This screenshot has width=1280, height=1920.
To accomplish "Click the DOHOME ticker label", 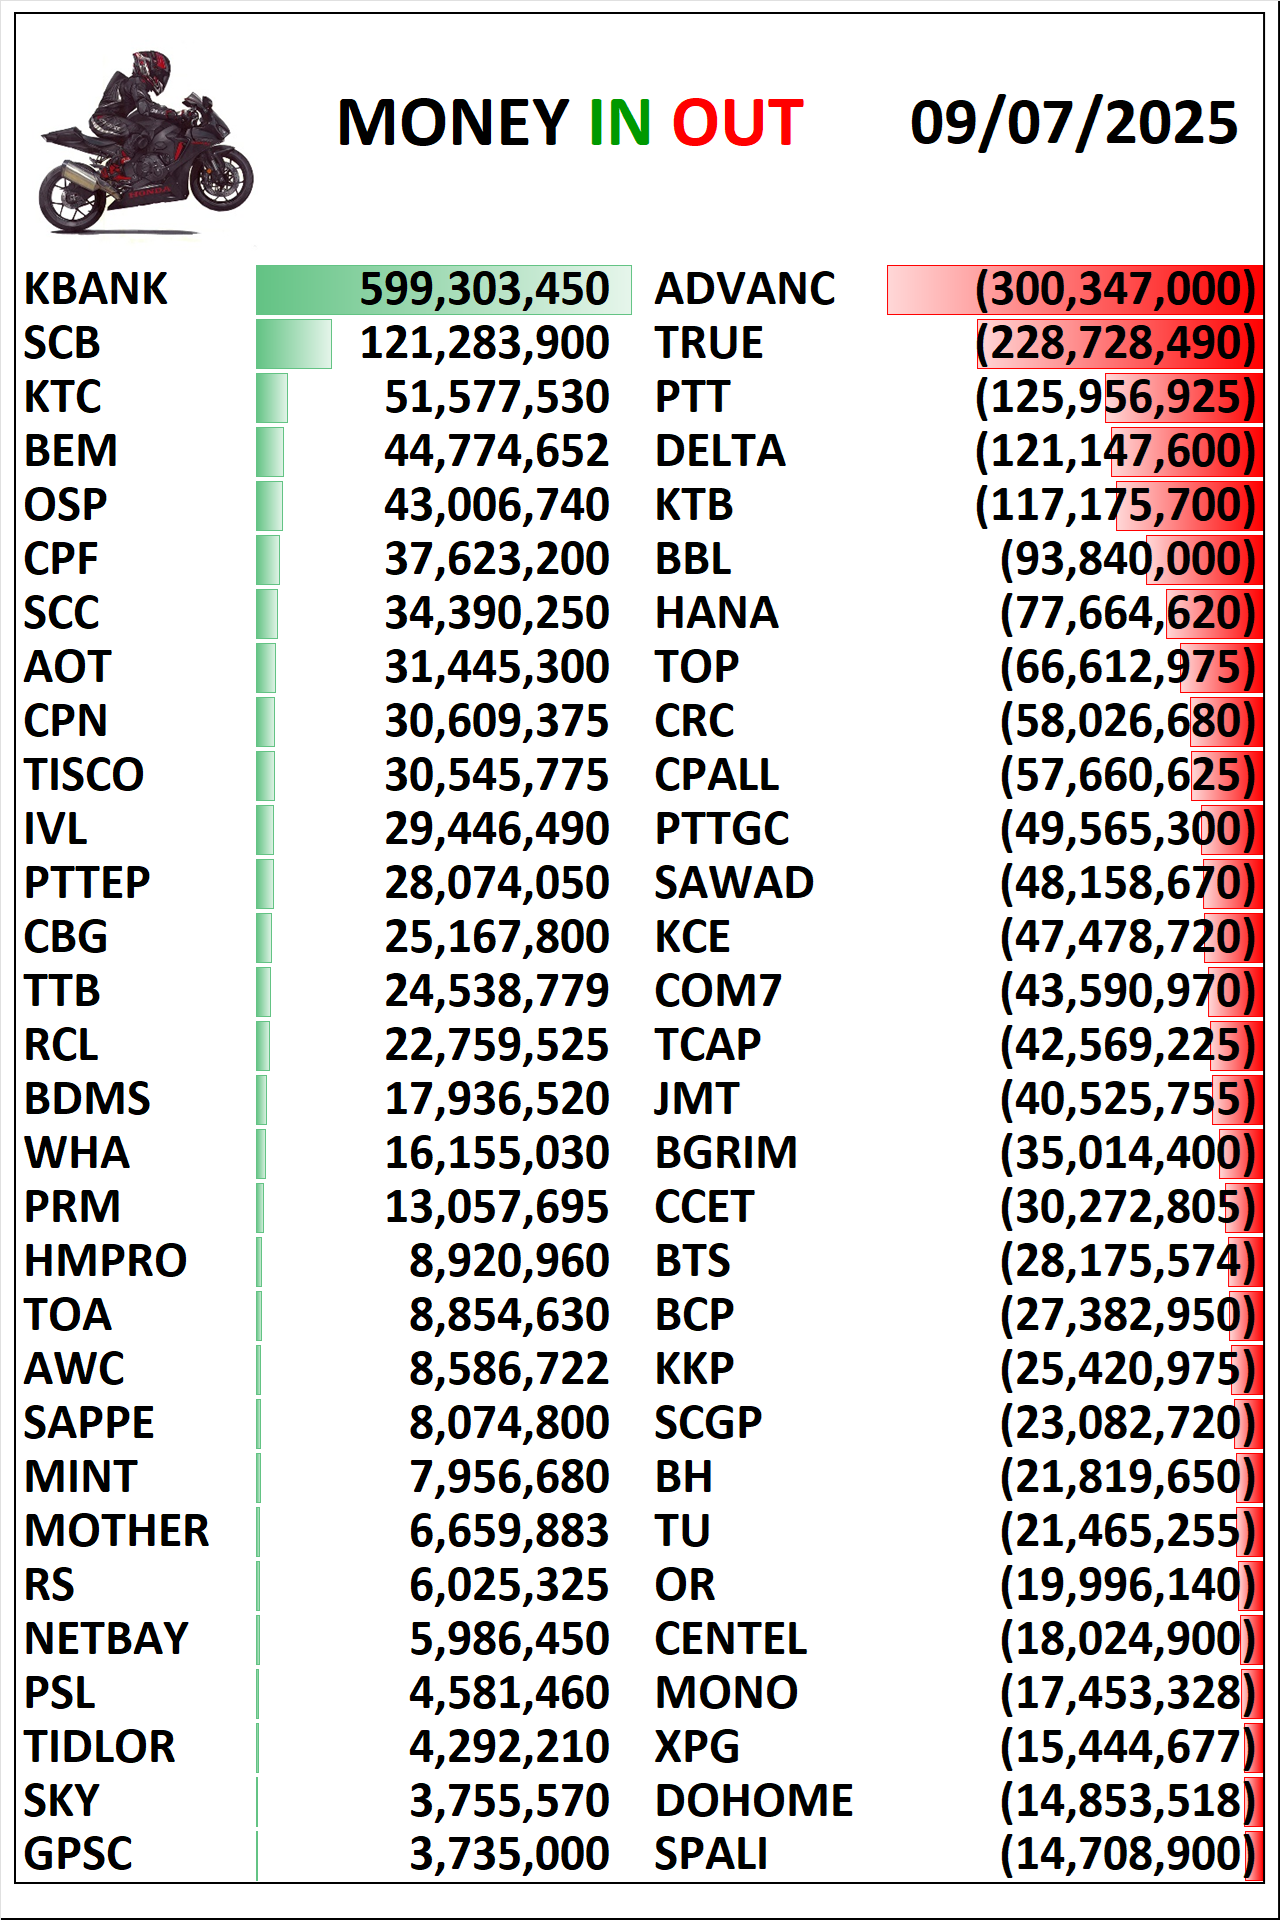I will (x=754, y=1801).
